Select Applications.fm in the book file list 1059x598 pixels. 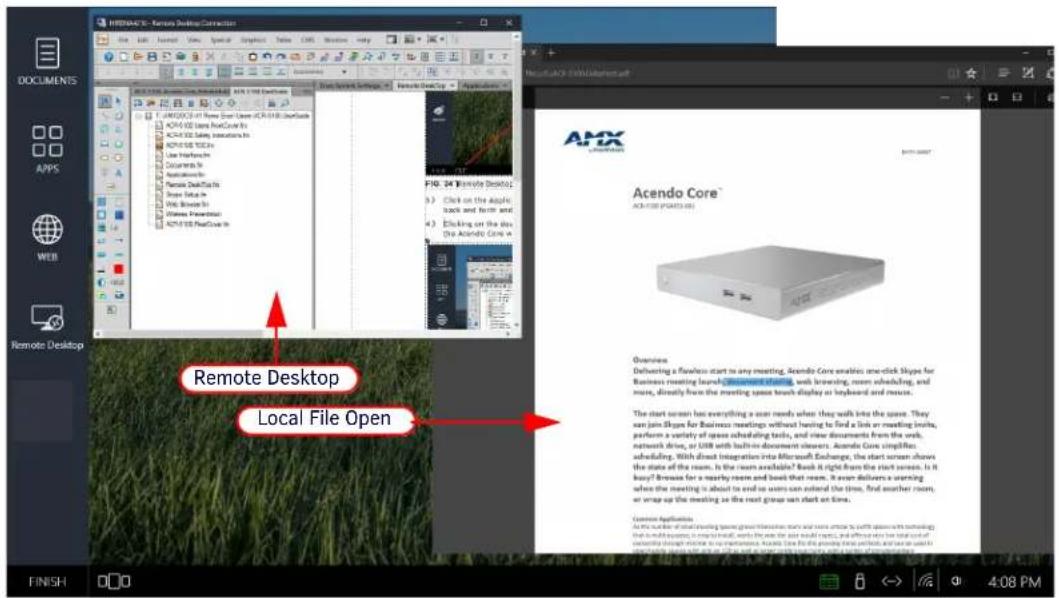pyautogui.click(x=185, y=174)
